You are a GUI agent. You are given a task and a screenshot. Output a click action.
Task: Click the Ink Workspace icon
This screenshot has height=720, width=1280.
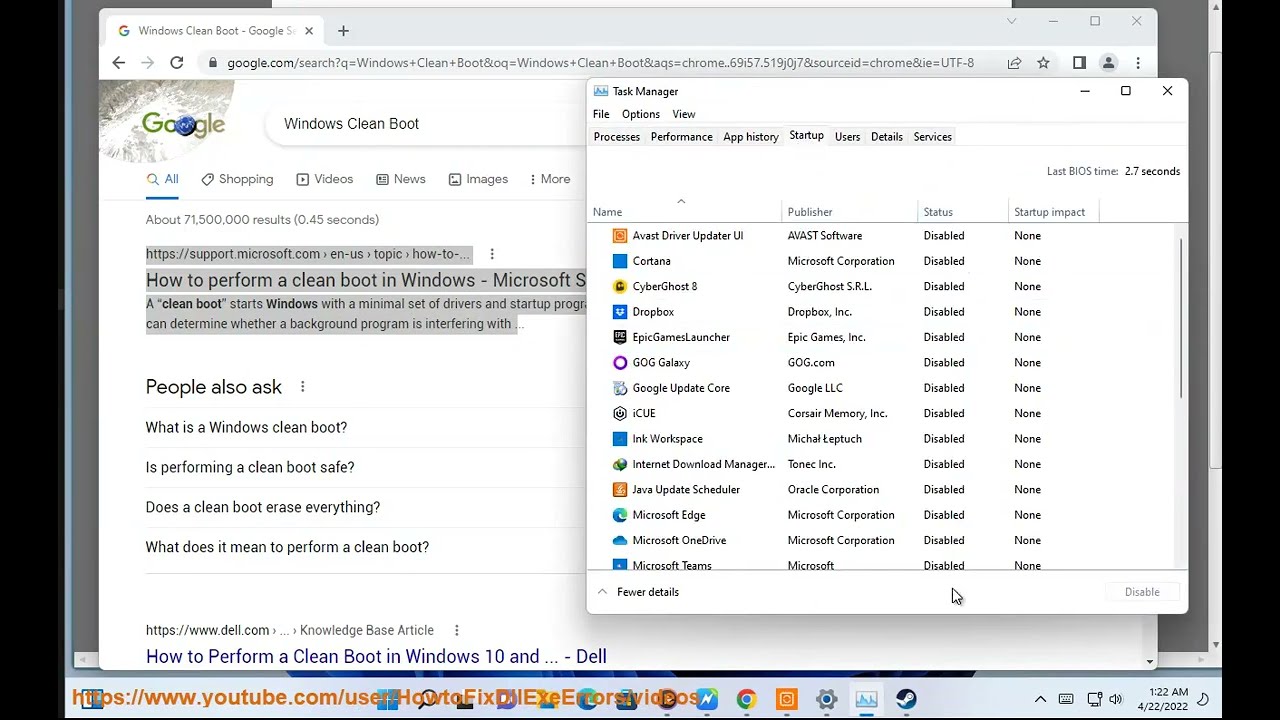point(619,439)
